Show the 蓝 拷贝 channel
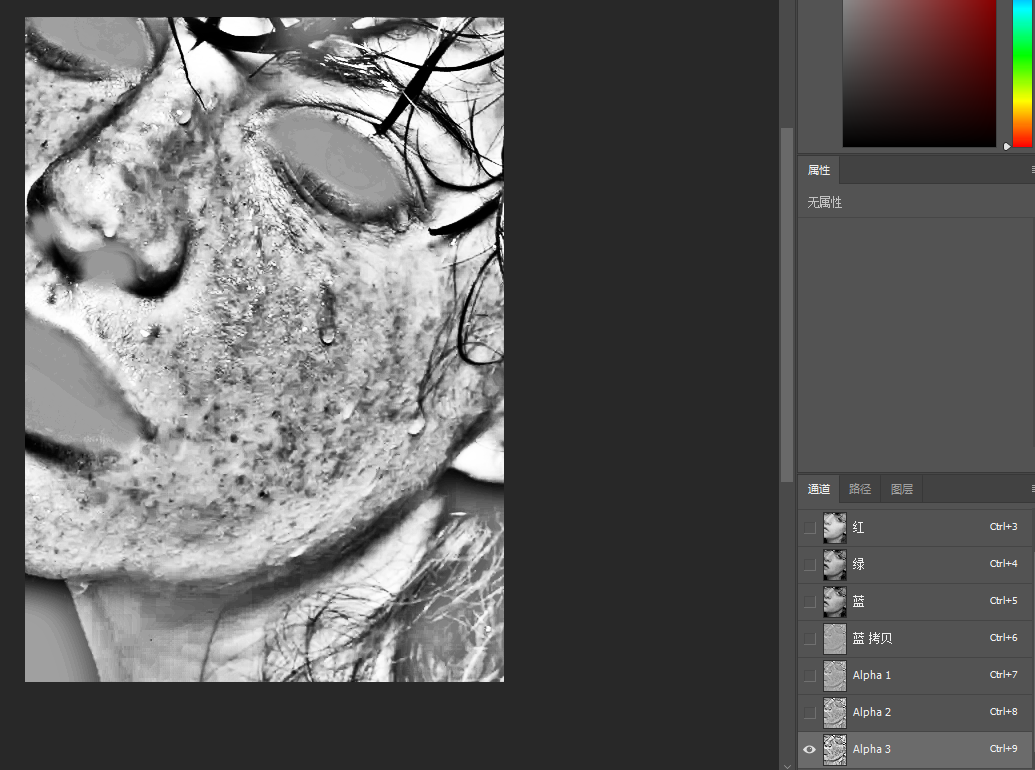Viewport: 1035px width, 770px height. click(x=809, y=638)
